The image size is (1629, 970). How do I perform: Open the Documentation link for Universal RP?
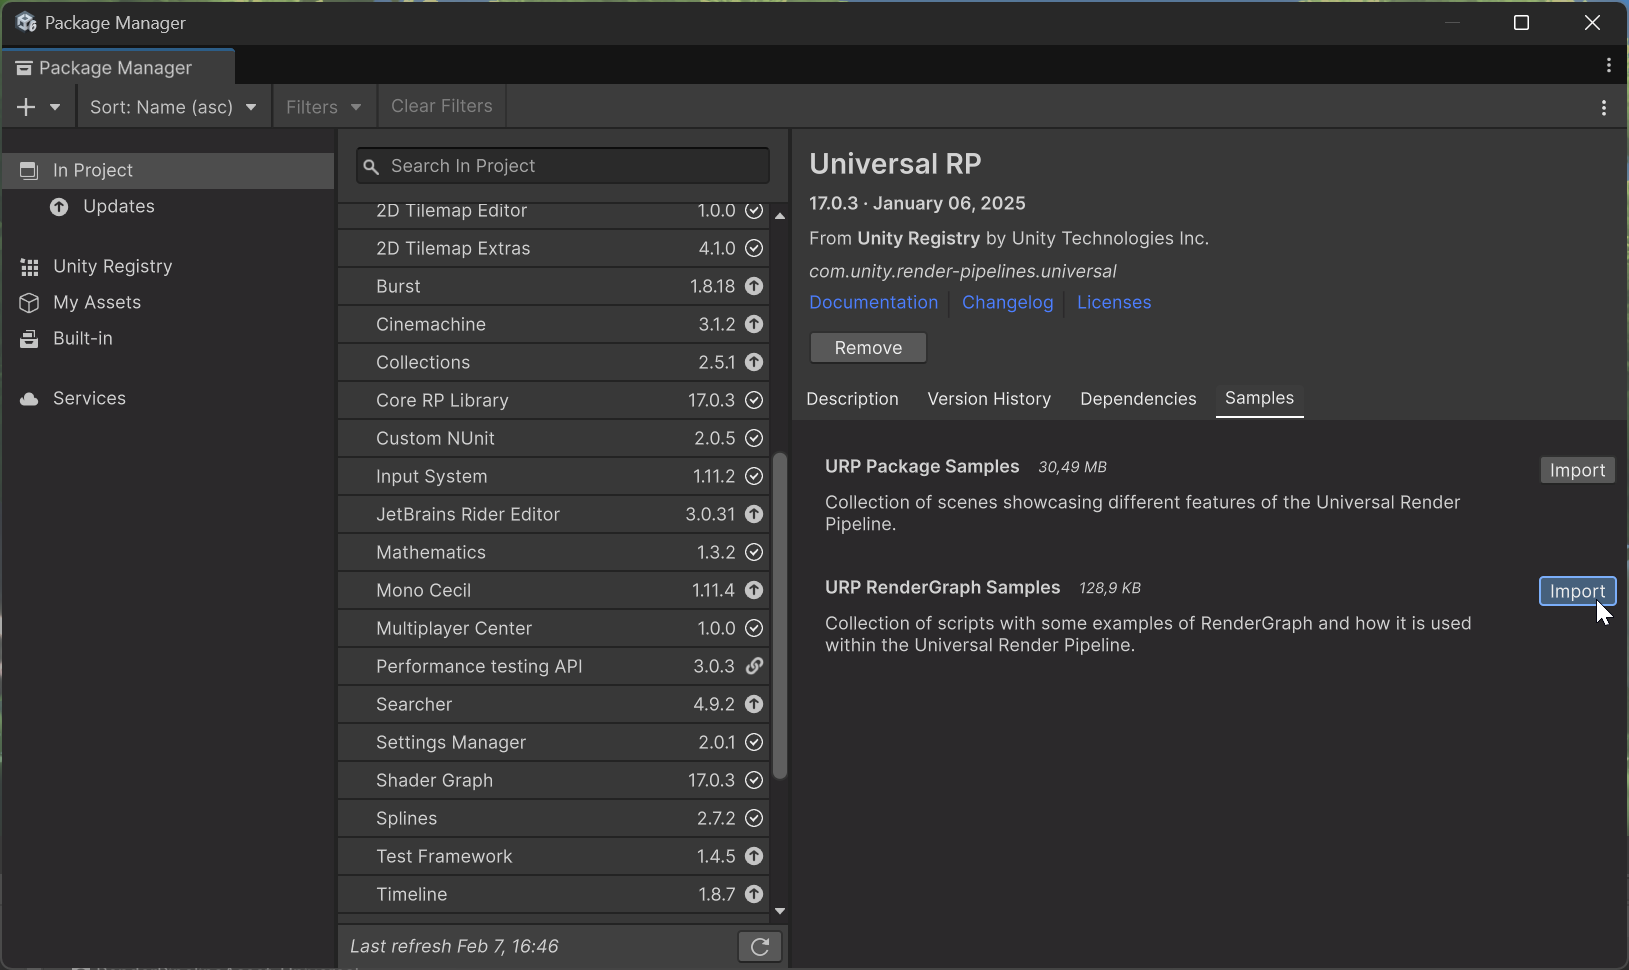pyautogui.click(x=873, y=302)
